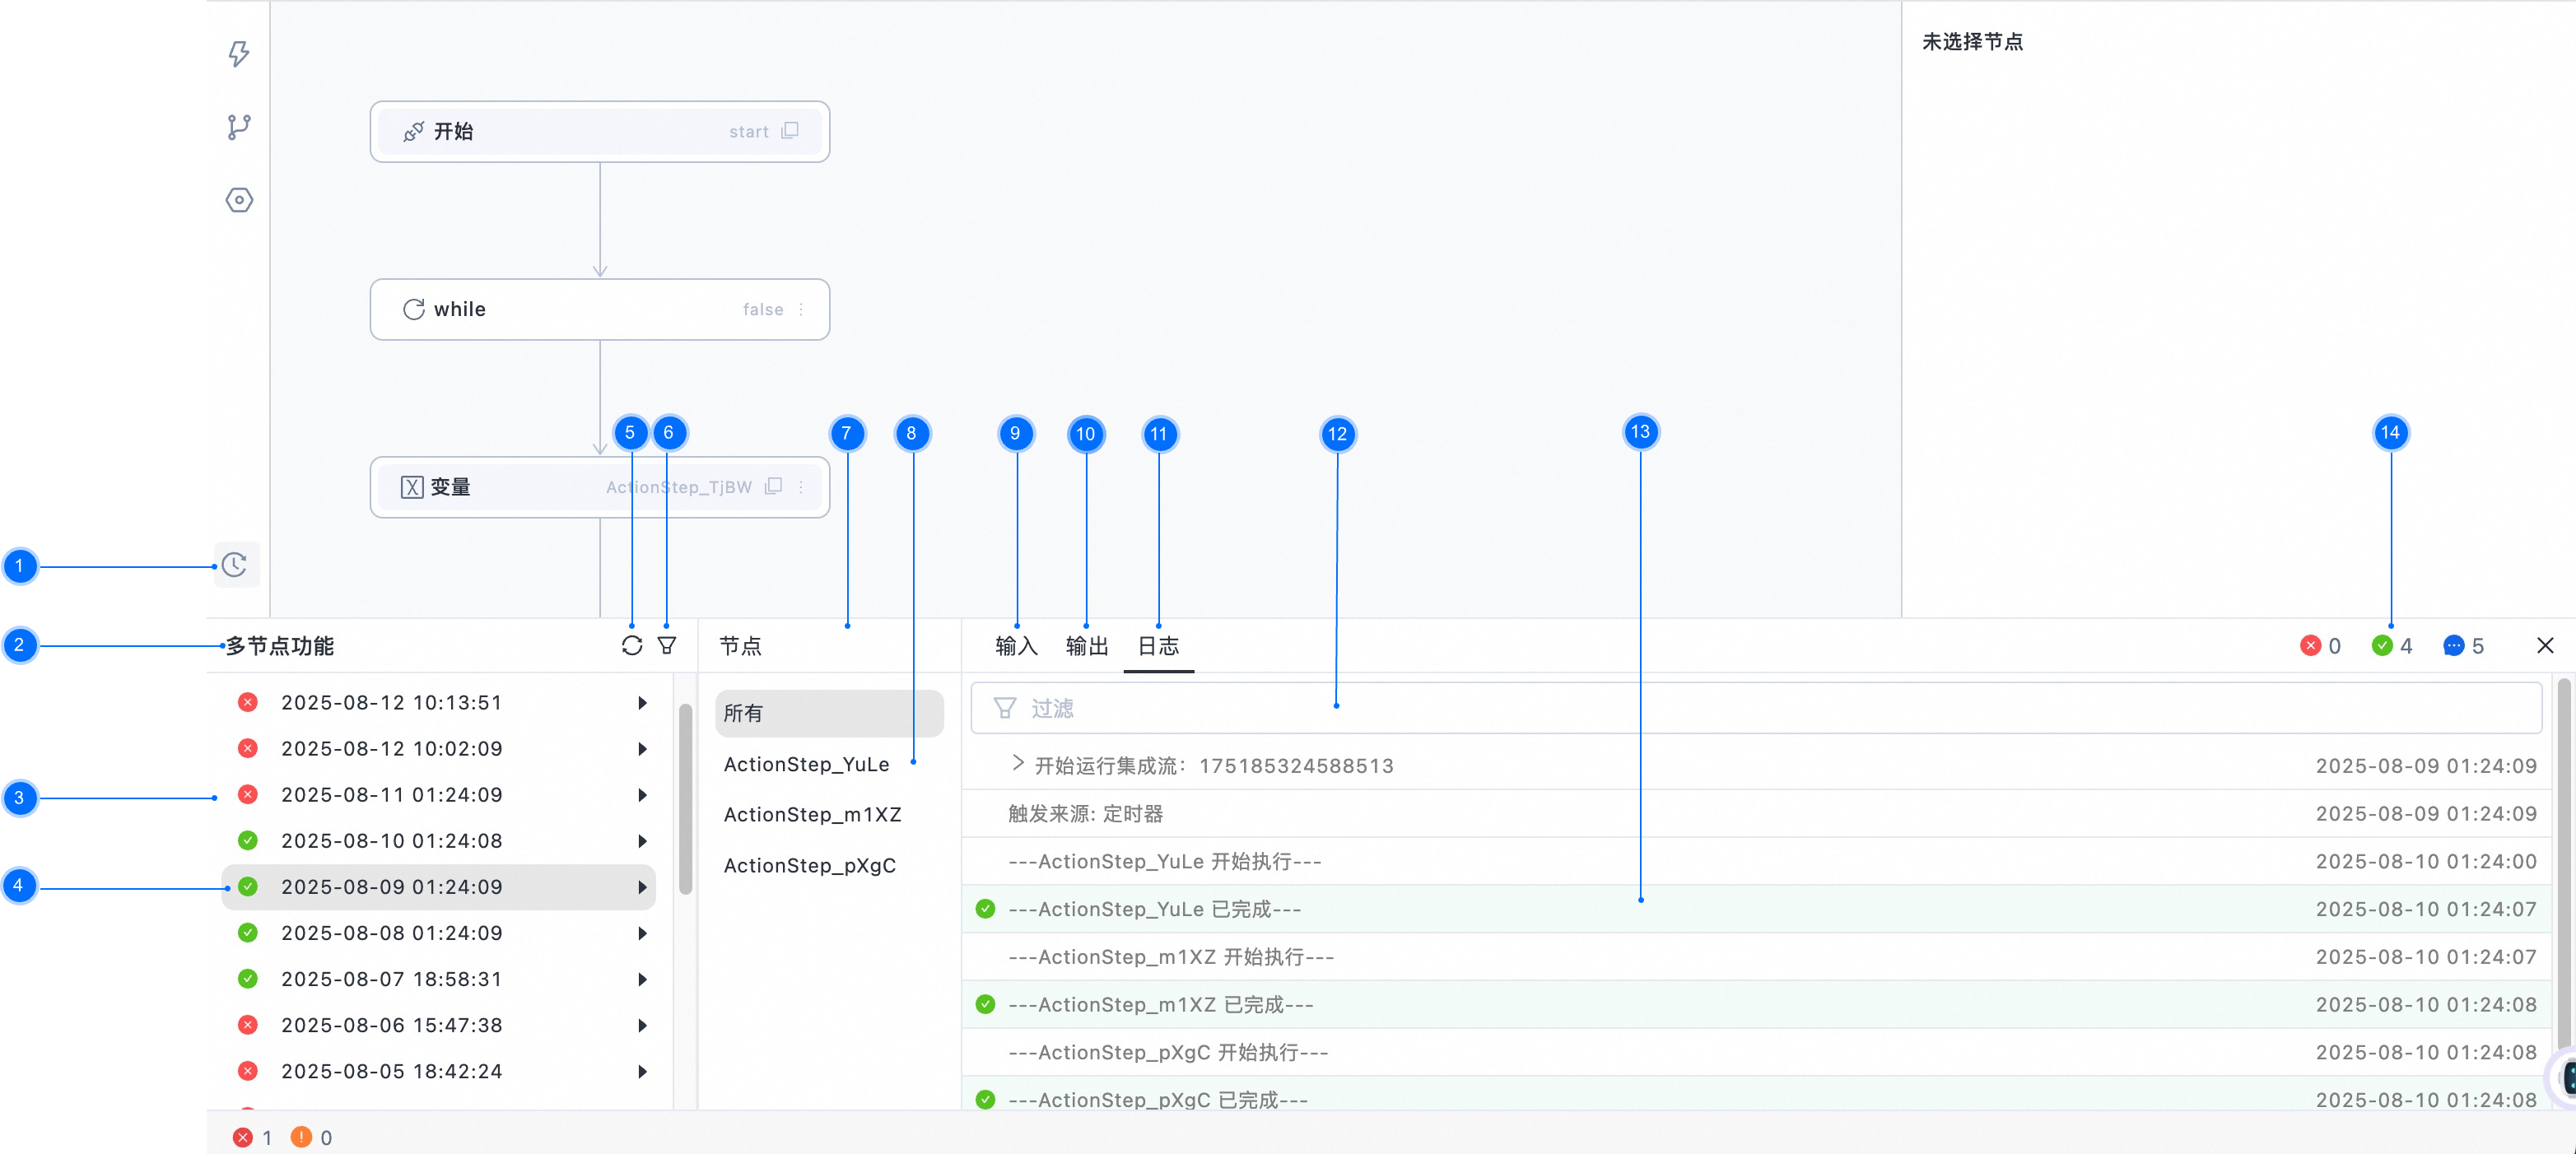Viewport: 2576px width, 1154px height.
Task: Expand the 2025-08-10 01:24:08 run arrow
Action: (642, 841)
